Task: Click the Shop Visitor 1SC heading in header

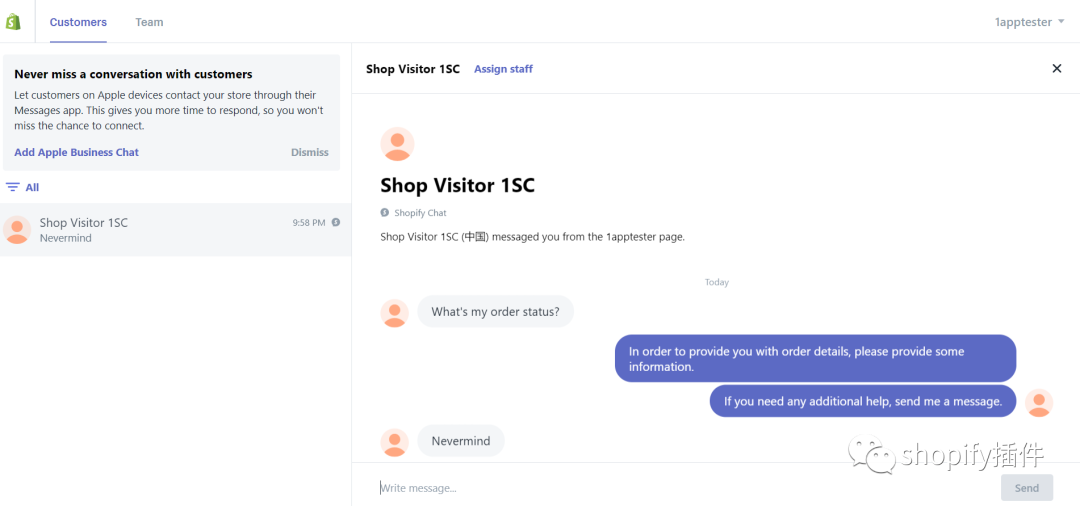Action: [x=413, y=69]
